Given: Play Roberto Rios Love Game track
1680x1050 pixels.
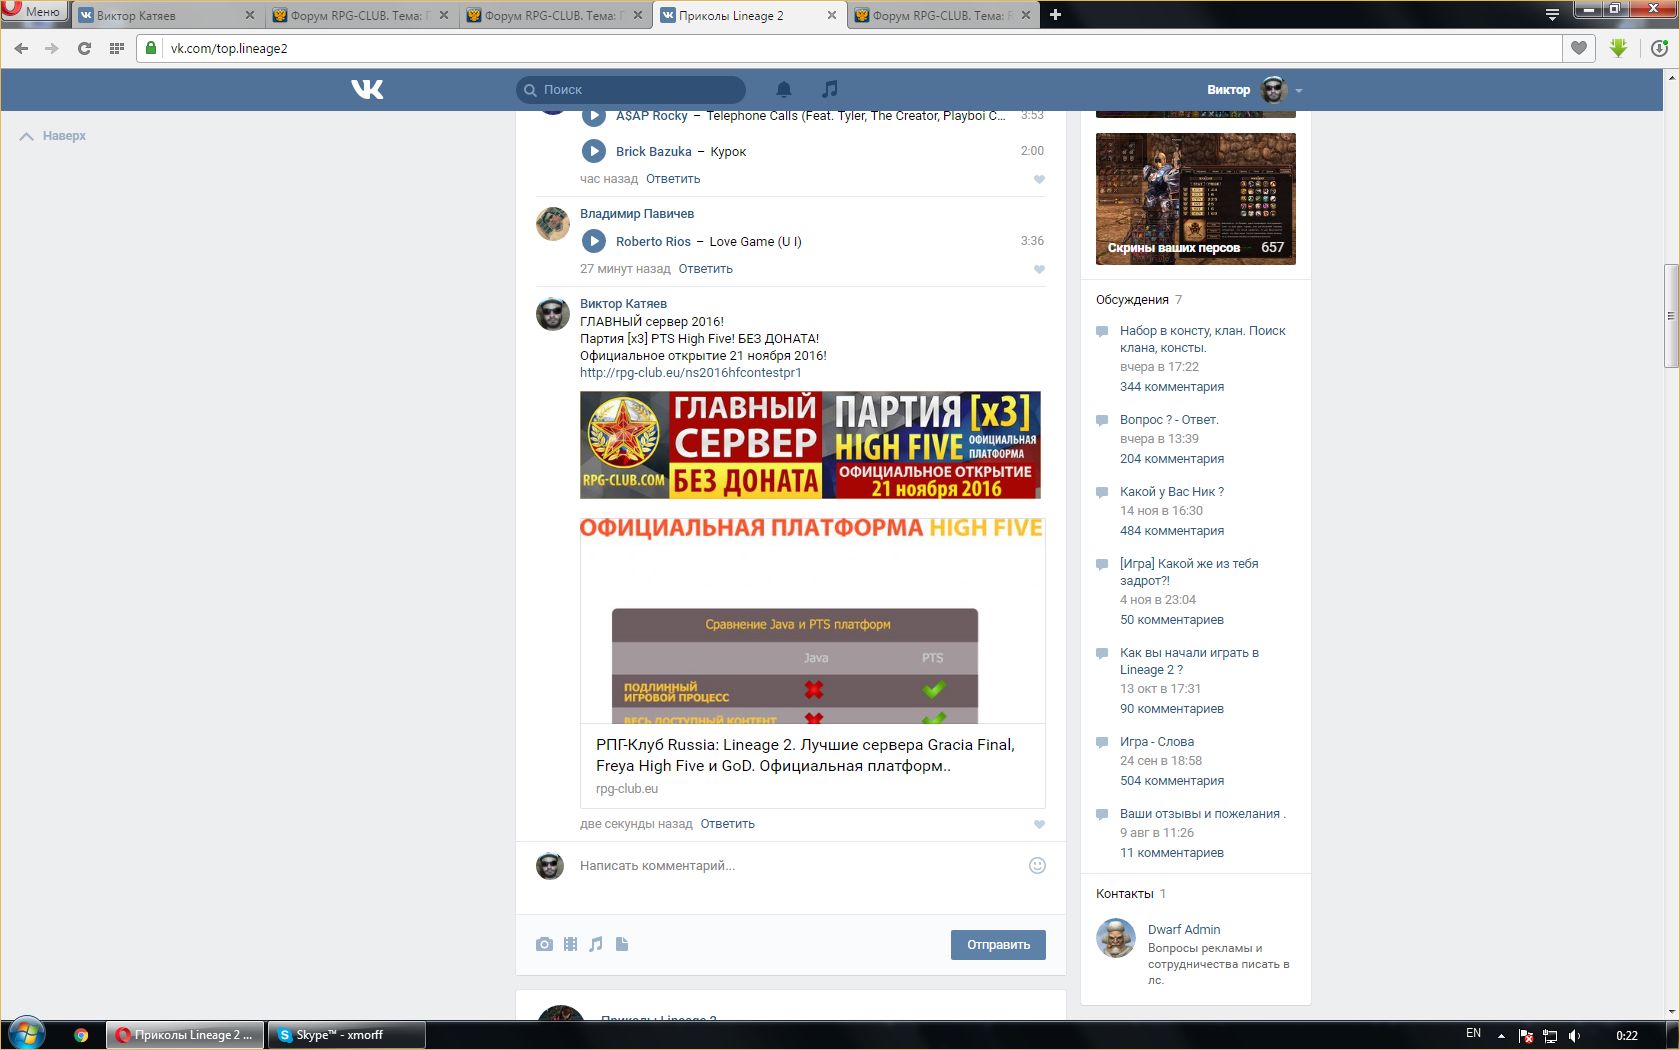Looking at the screenshot, I should click(594, 241).
